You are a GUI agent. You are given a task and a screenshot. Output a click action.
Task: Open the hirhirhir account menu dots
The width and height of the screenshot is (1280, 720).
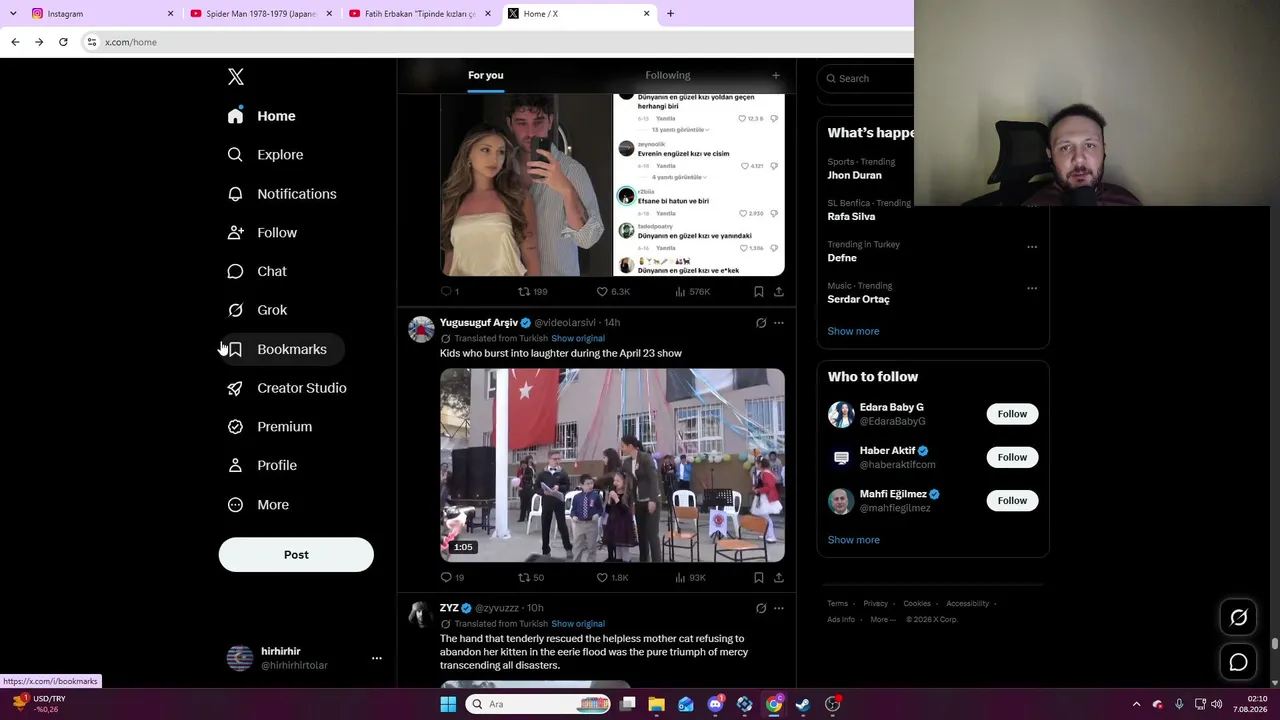click(x=377, y=658)
